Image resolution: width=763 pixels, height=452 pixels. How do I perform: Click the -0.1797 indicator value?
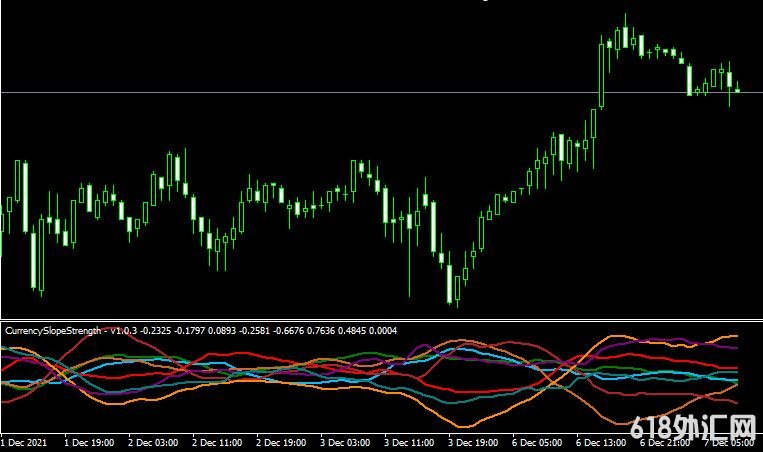click(x=190, y=331)
